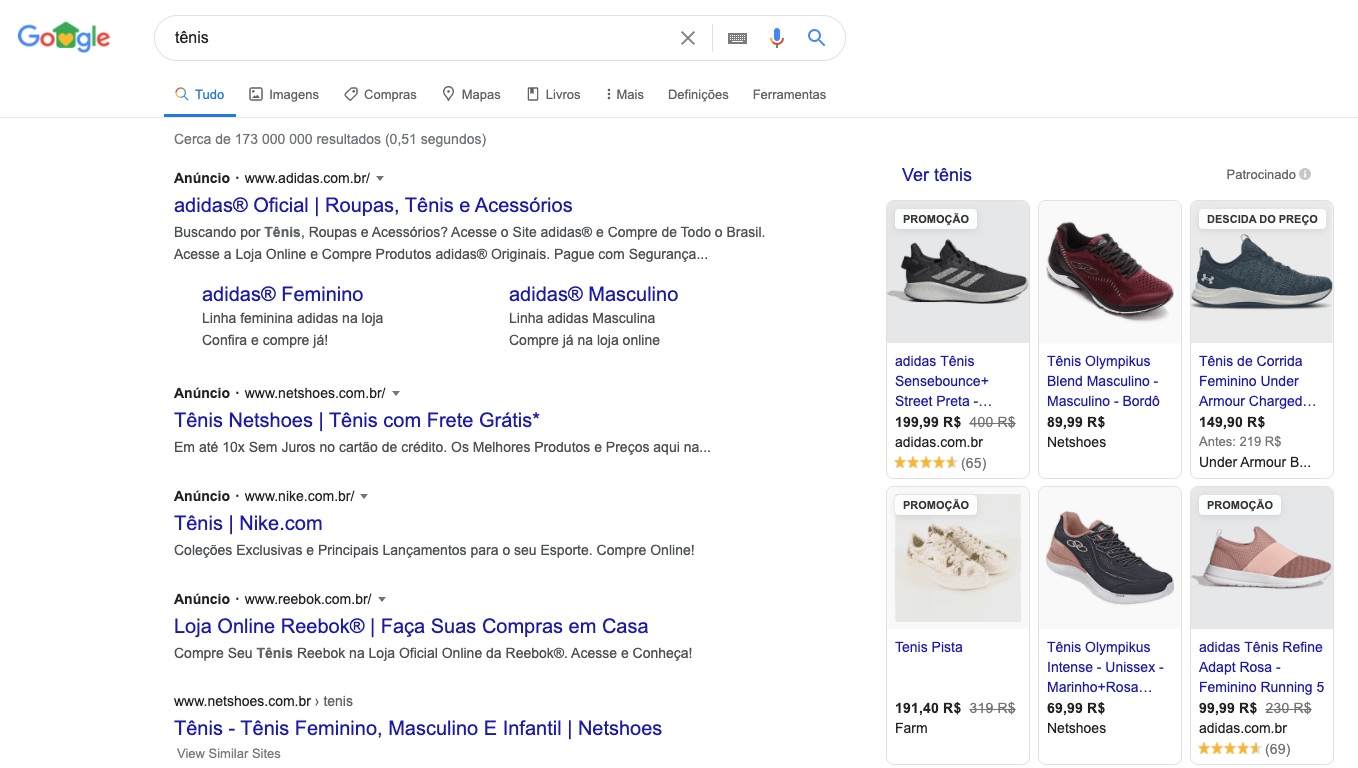The image size is (1358, 768).
Task: Click the Ferramentas option
Action: pyautogui.click(x=789, y=94)
